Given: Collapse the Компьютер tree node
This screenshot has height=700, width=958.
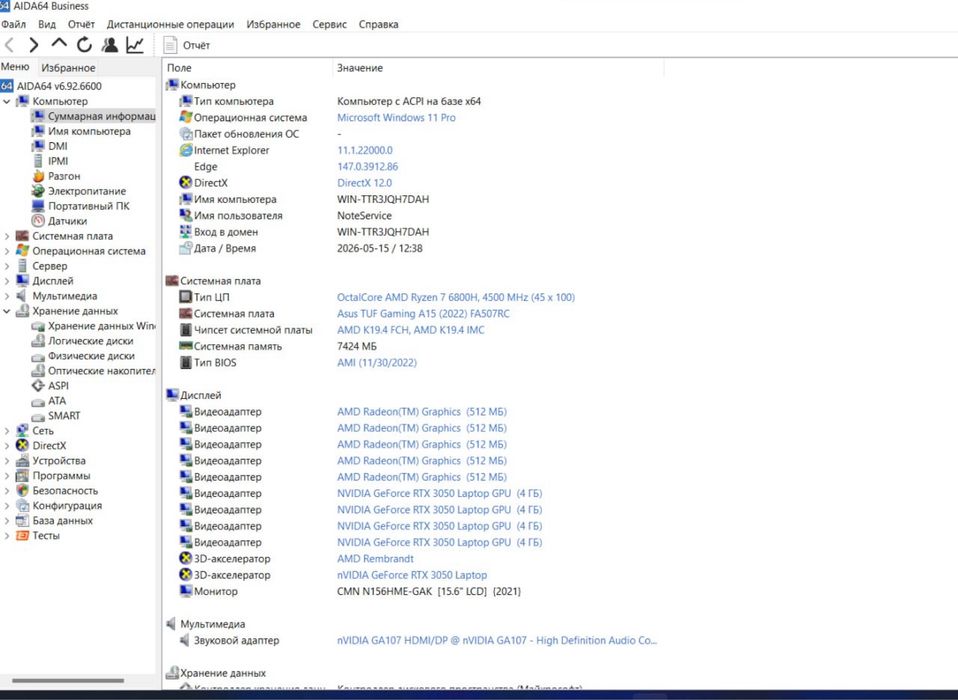Looking at the screenshot, I should click(7, 101).
